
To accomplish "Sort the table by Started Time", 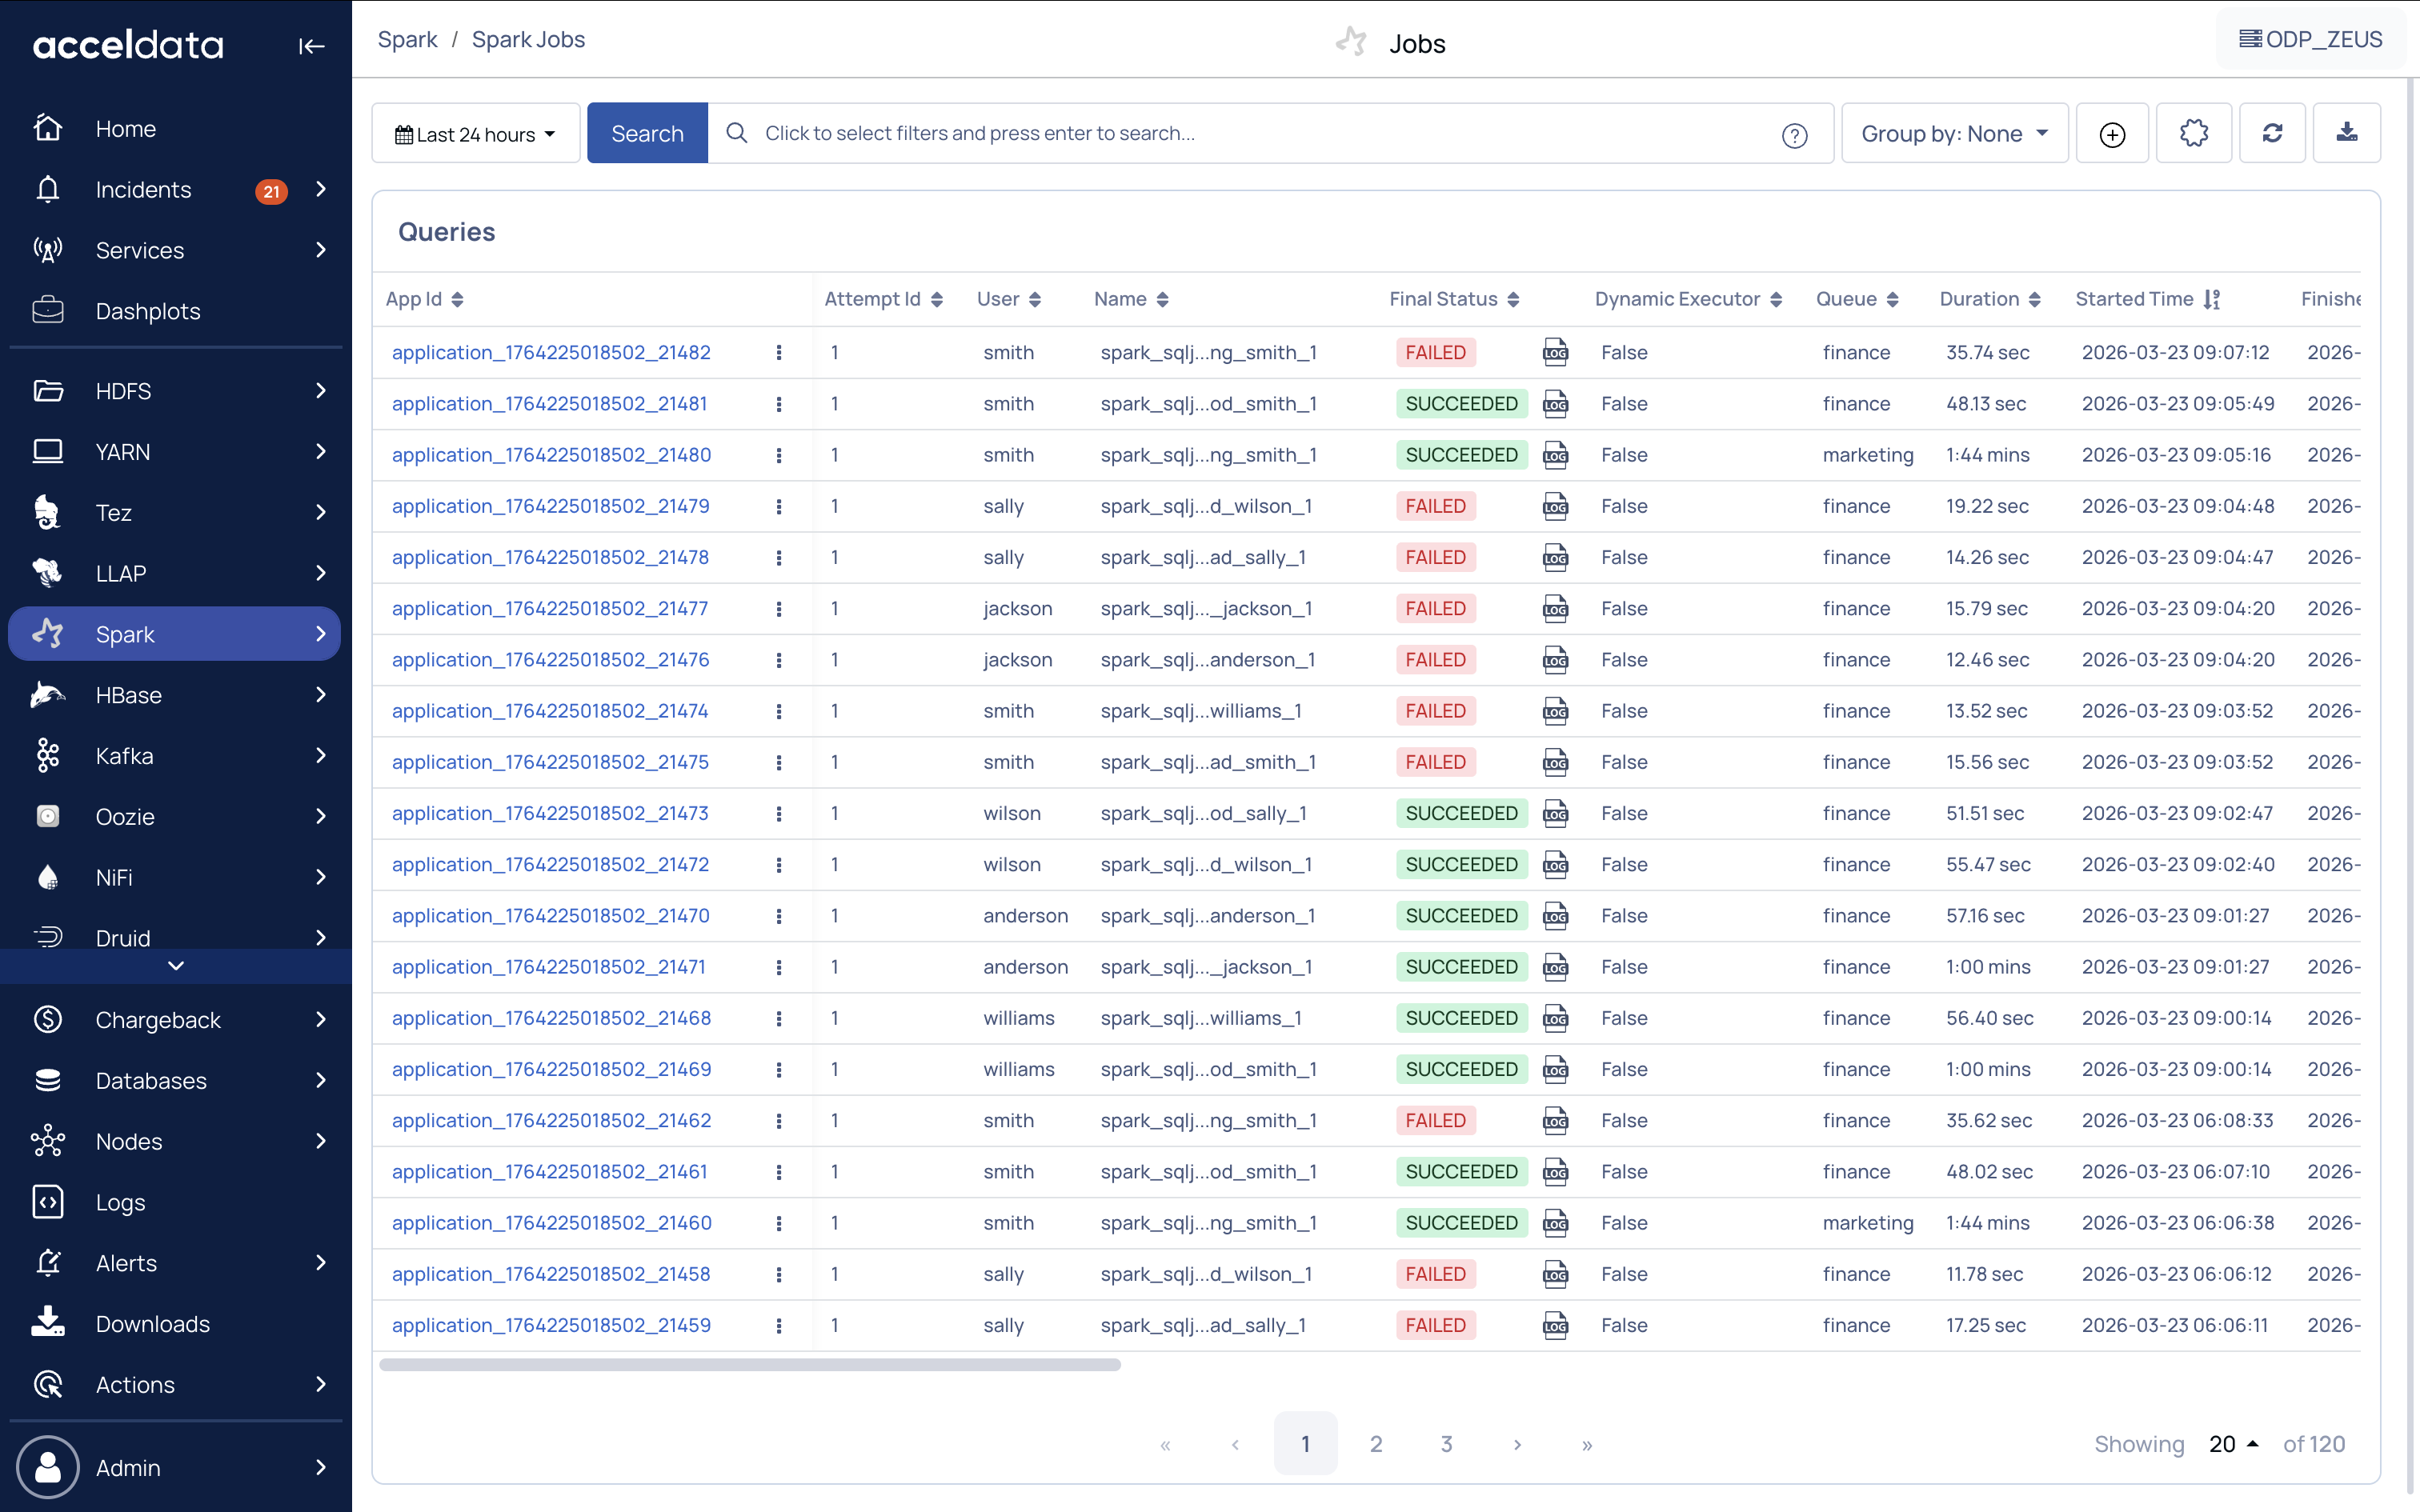I will click(2211, 299).
